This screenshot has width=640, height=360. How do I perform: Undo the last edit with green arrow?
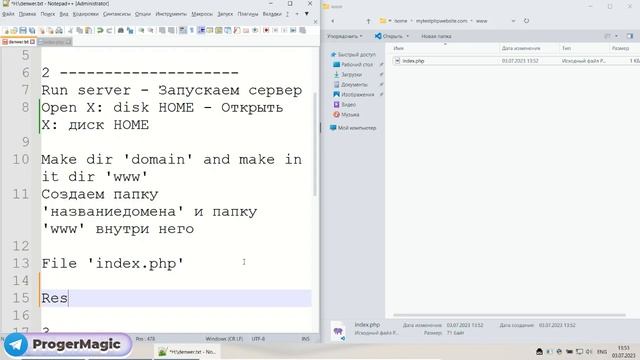[x=100, y=31]
